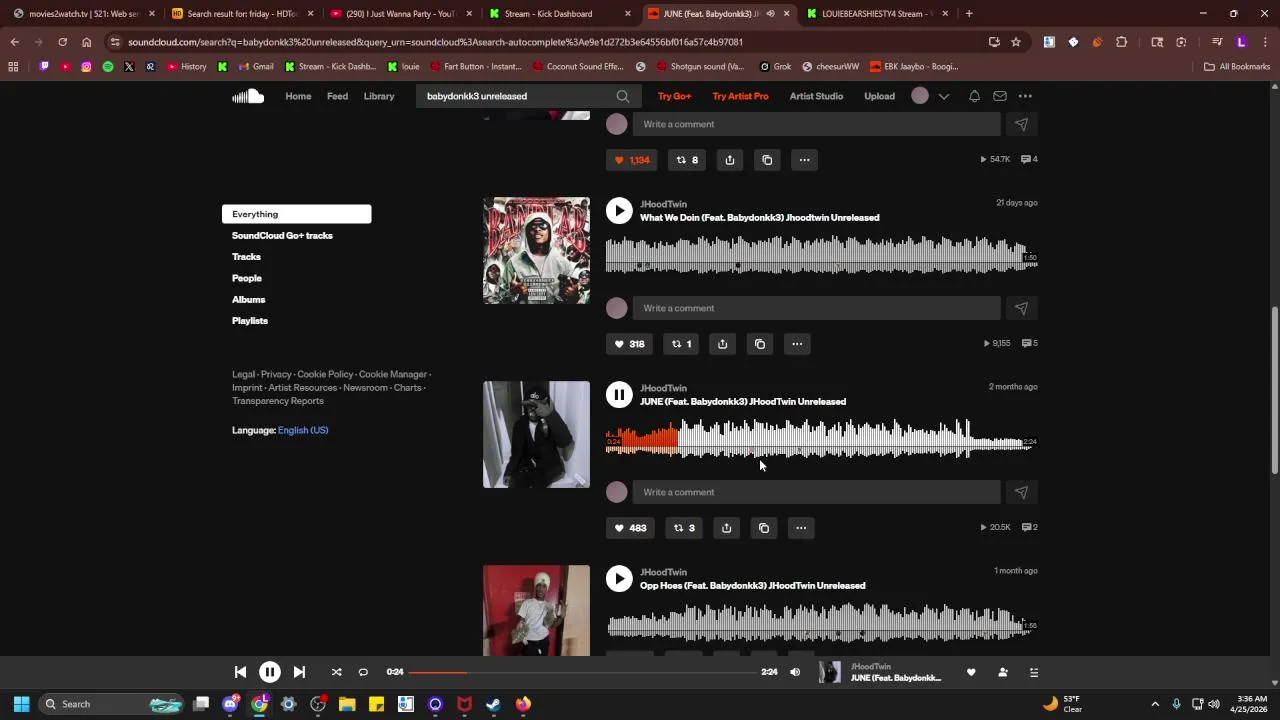
Task: Click the search magnifier icon
Action: point(623,96)
